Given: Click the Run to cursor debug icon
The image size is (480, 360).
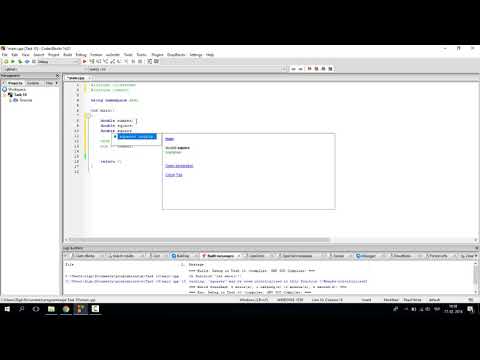Looking at the screenshot, I should 92,61.
